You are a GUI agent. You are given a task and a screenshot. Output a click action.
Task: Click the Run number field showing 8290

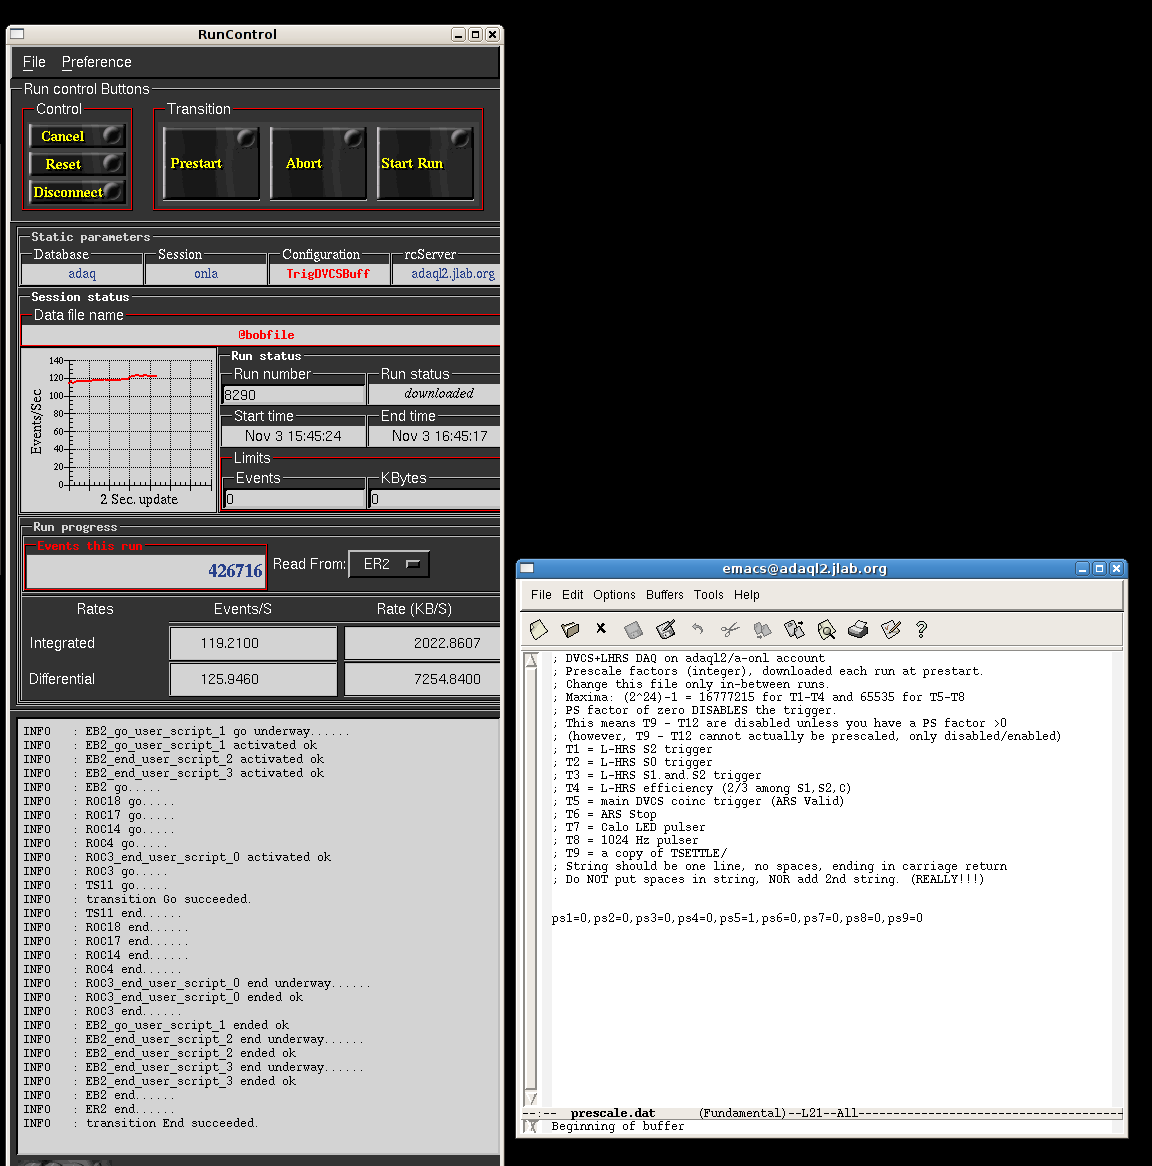tap(294, 395)
